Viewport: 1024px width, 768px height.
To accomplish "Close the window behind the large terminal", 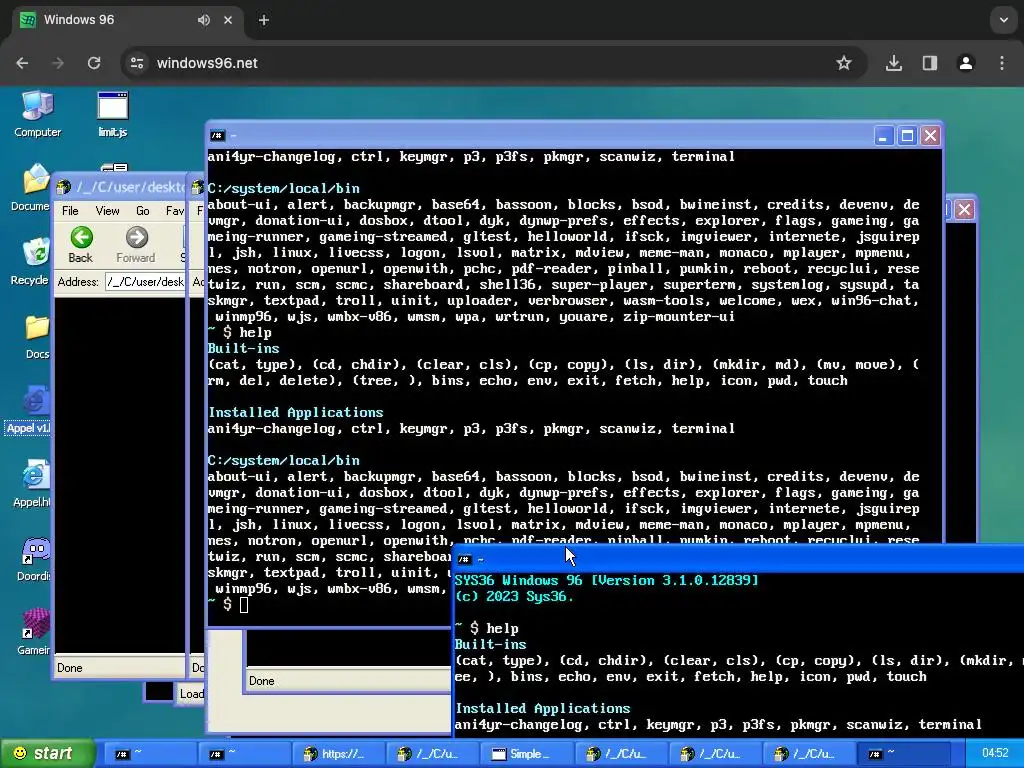I will coord(965,210).
